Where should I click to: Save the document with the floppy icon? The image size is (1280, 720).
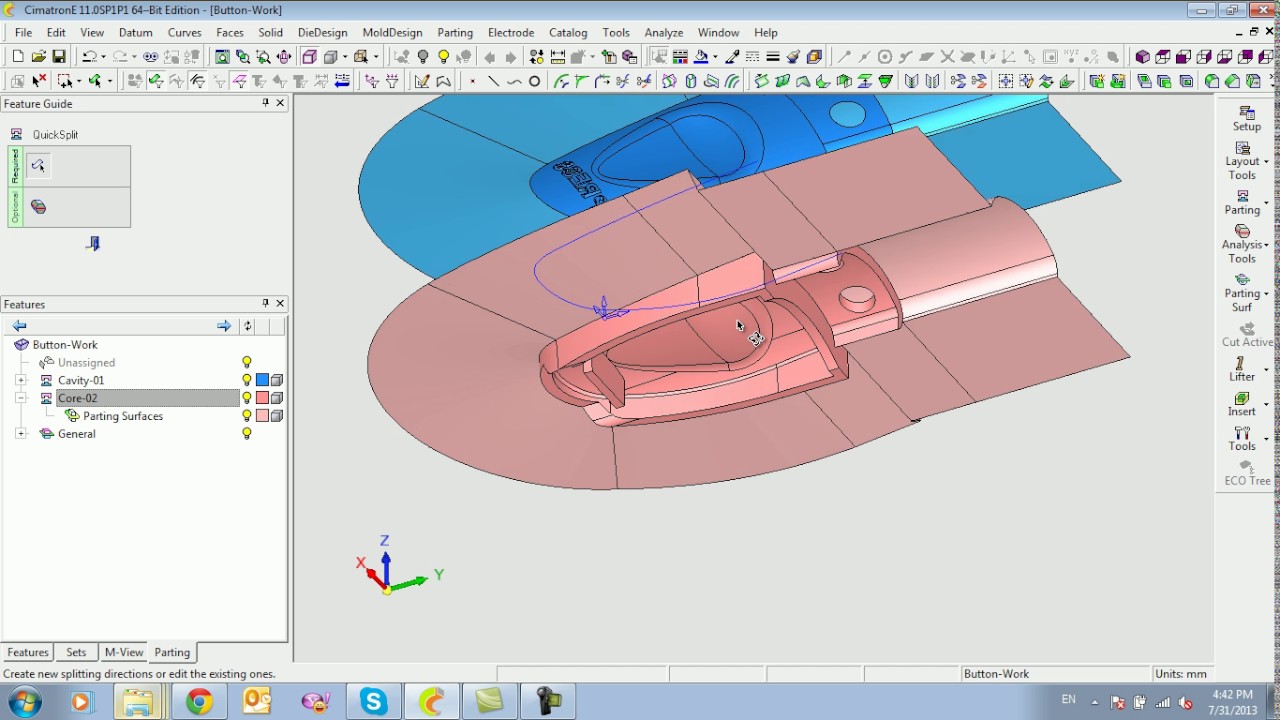pyautogui.click(x=59, y=57)
